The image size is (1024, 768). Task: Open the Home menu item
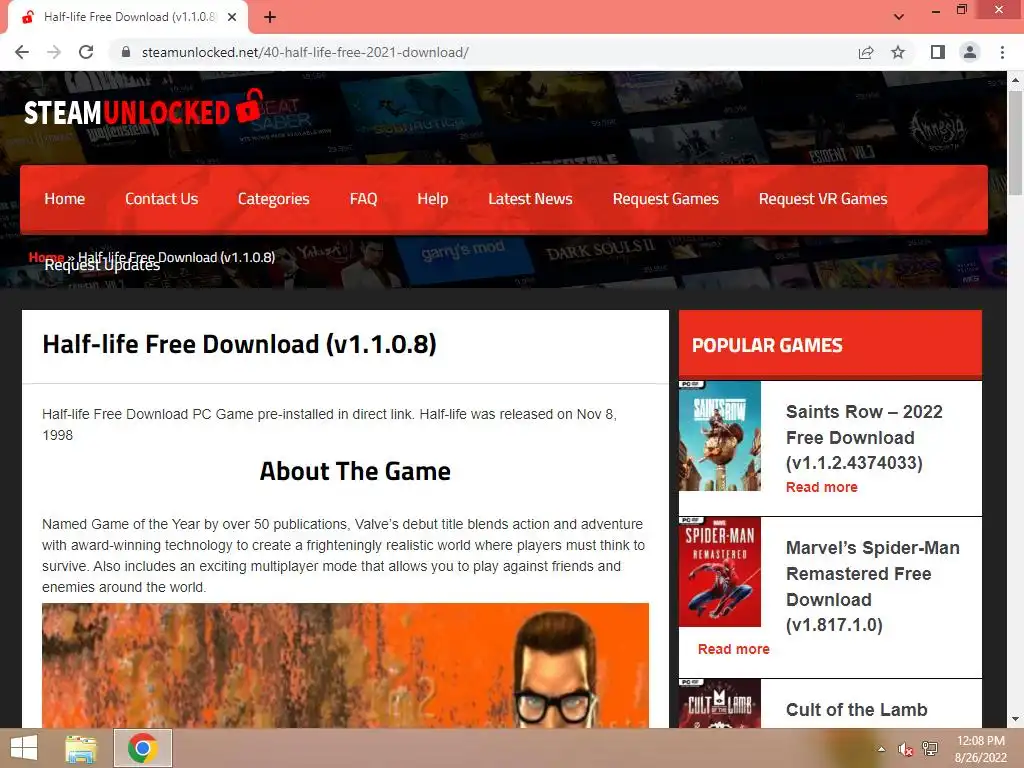(65, 199)
